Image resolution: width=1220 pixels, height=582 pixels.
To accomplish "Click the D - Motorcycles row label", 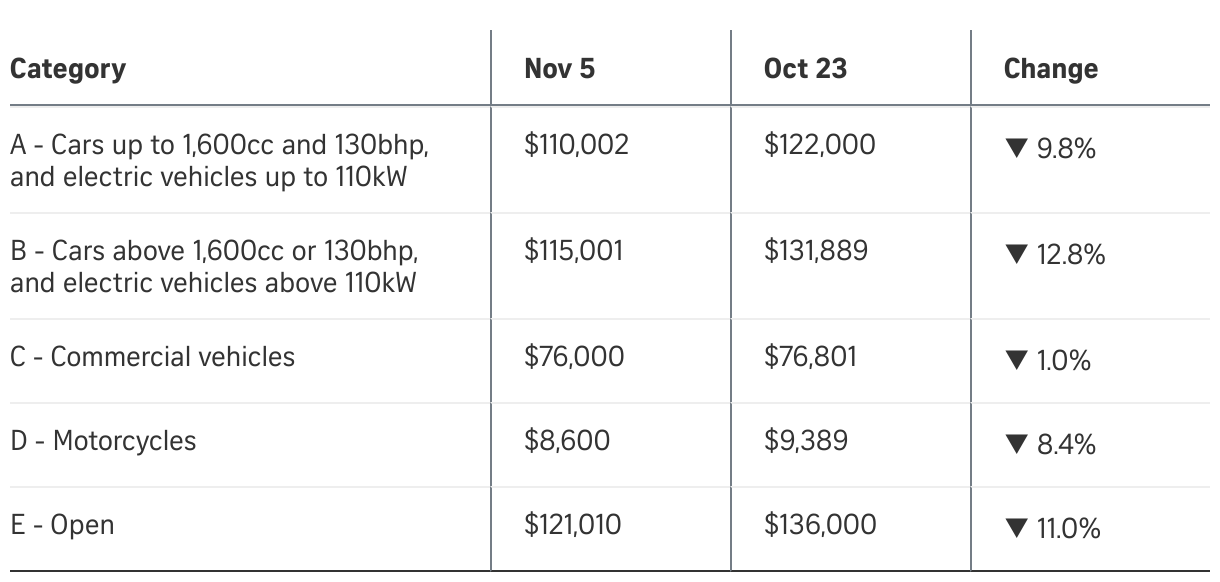I will 104,441.
